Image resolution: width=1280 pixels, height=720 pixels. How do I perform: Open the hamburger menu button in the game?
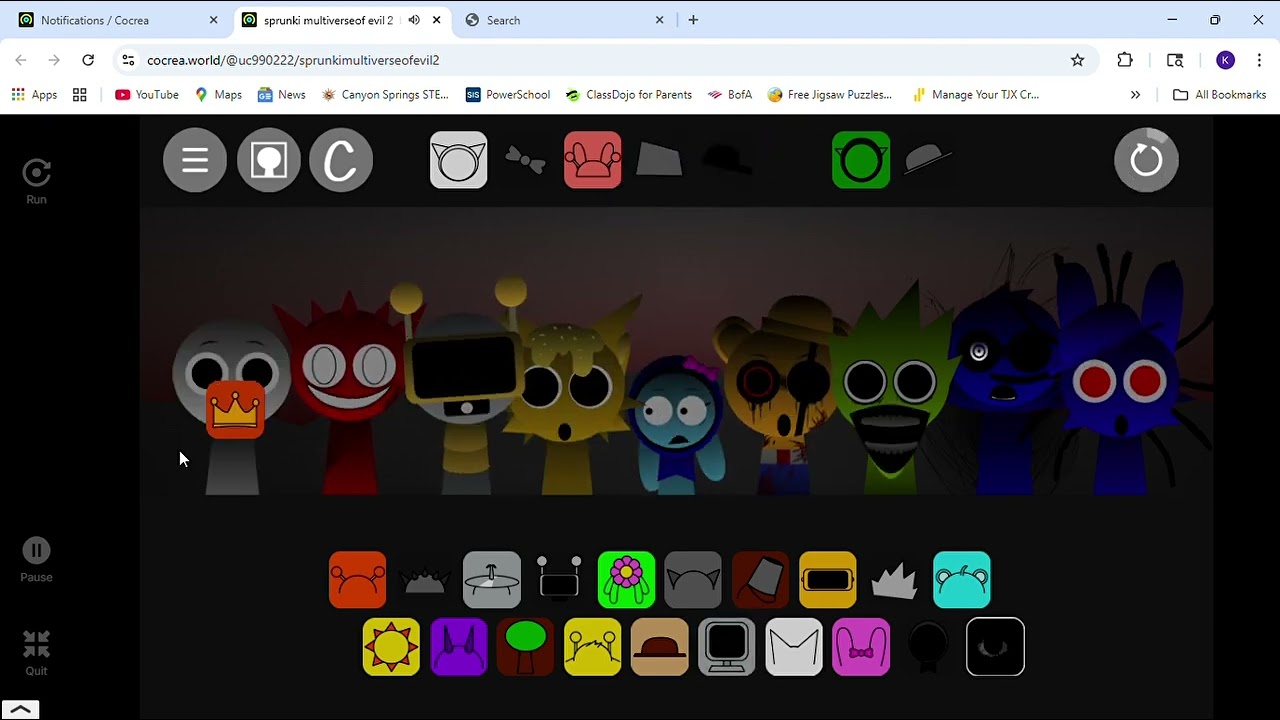click(195, 160)
